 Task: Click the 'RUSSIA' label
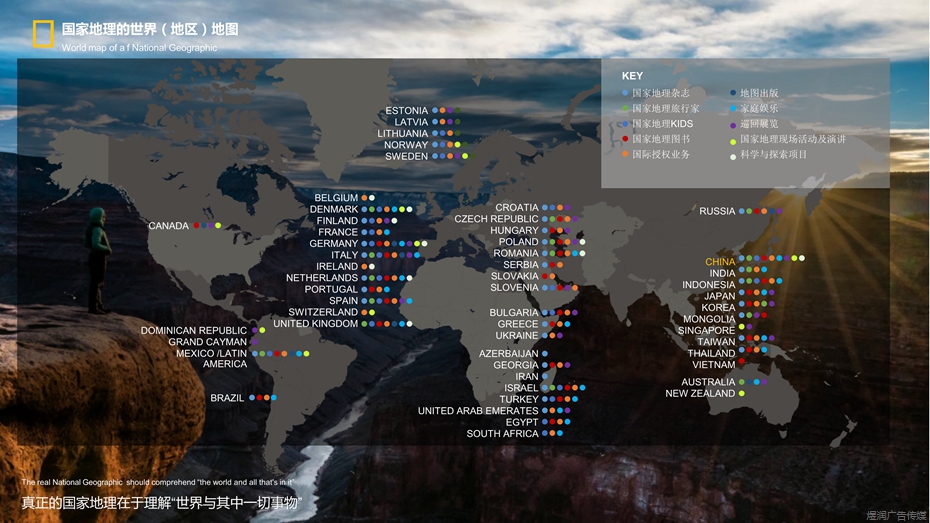coord(717,211)
